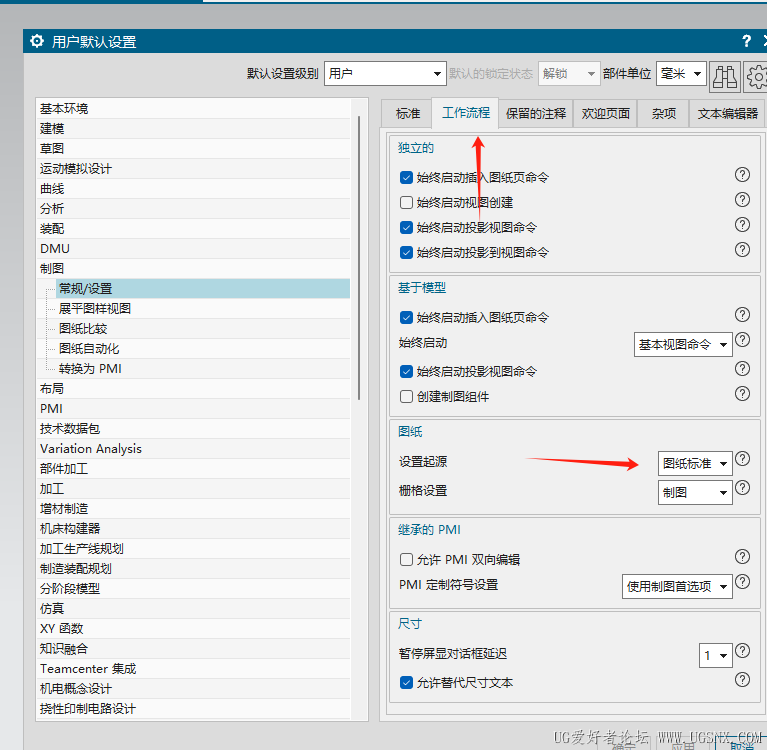
Task: Select 基本环境 in the category list
Action: (x=64, y=109)
